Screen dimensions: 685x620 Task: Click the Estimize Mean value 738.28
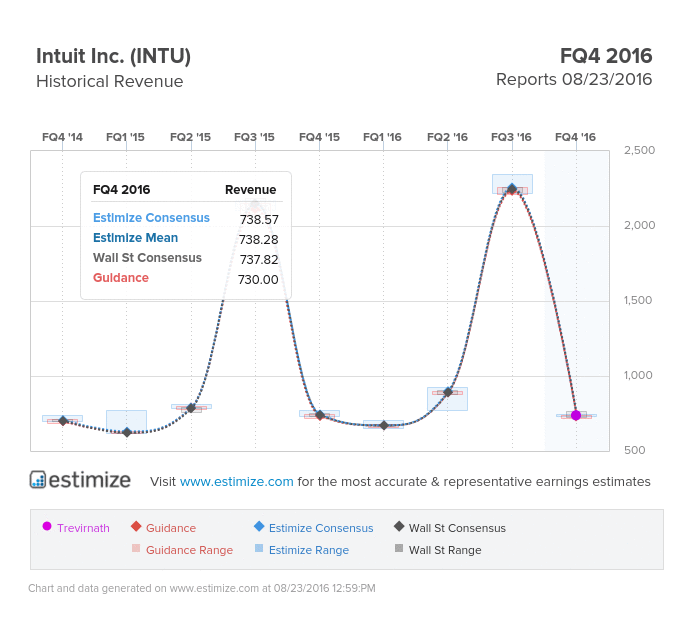click(x=259, y=239)
